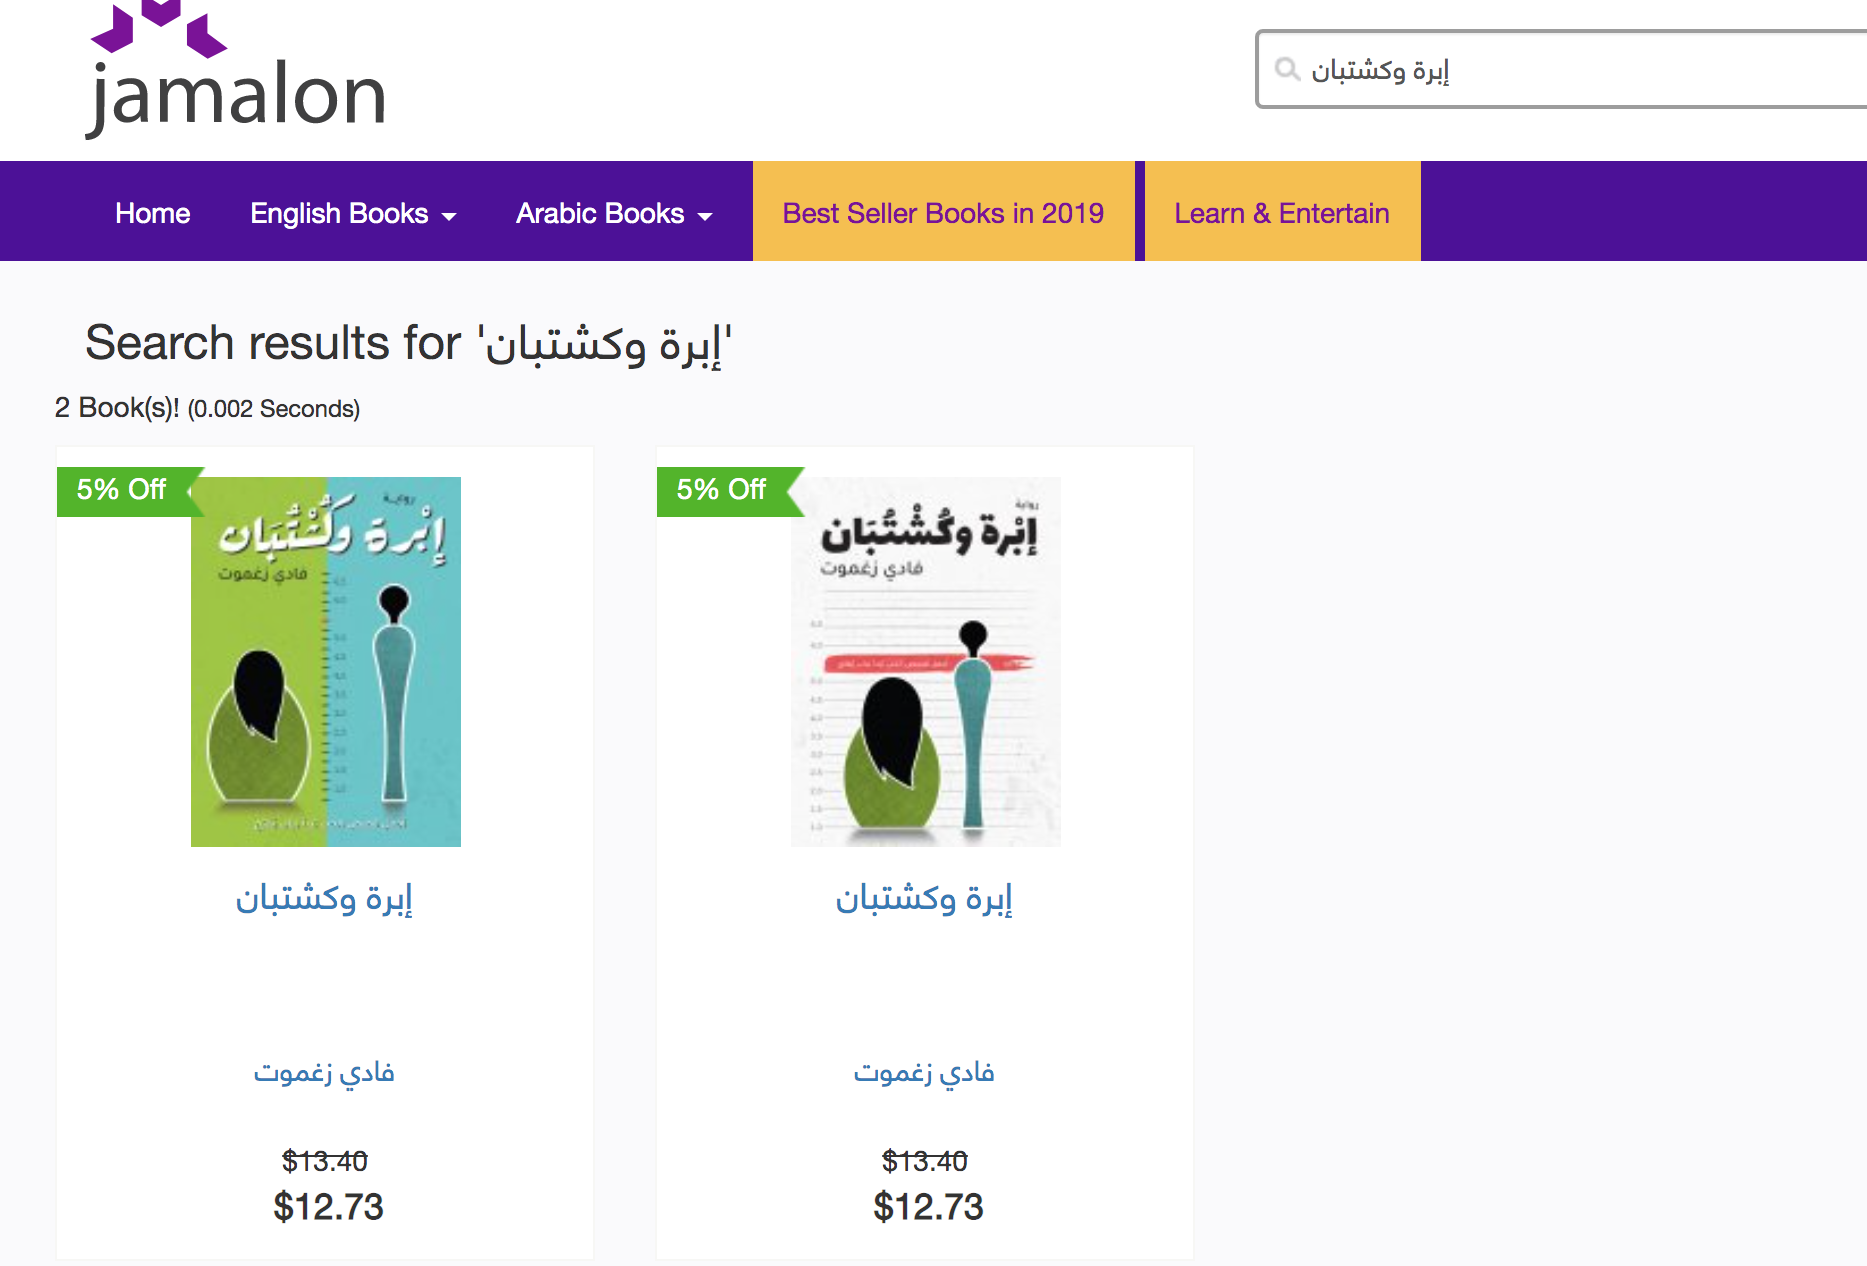Click the second book's title link

click(924, 898)
